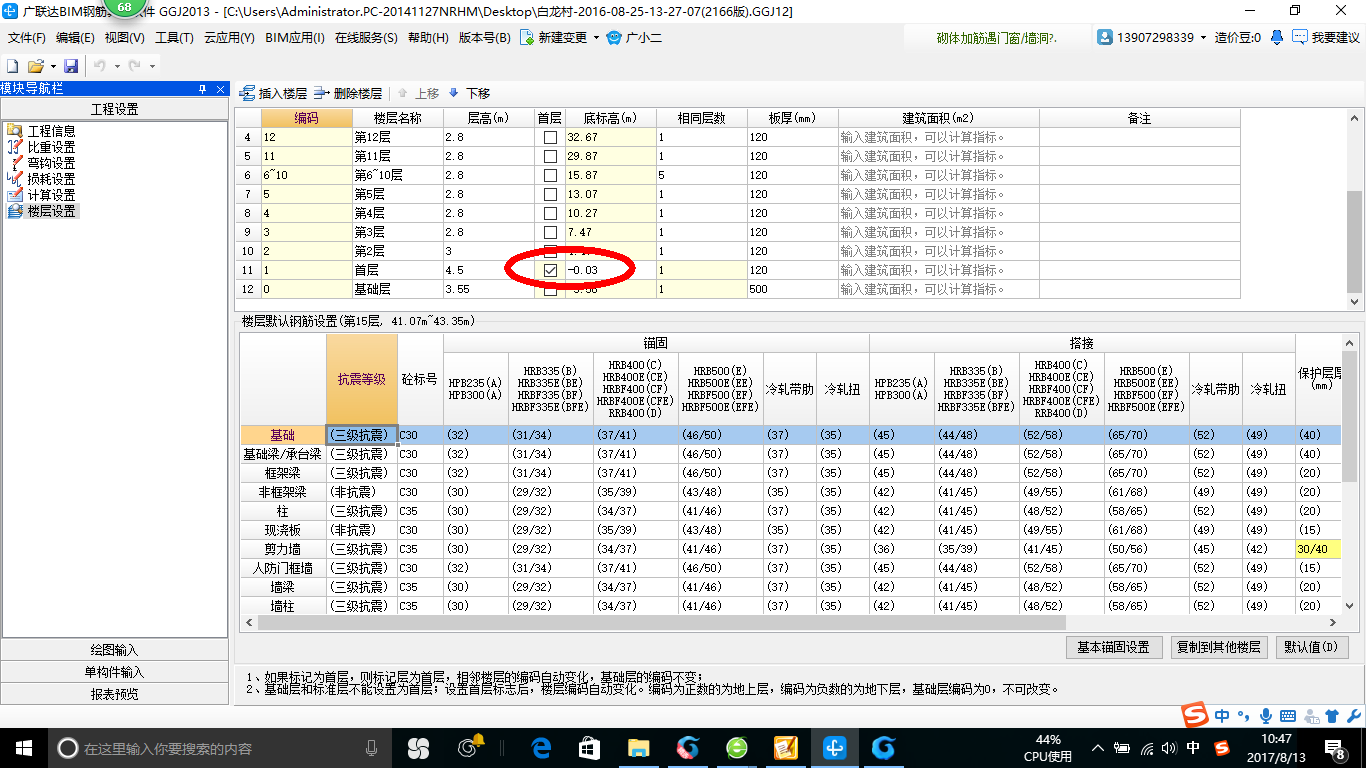The height and width of the screenshot is (768, 1366).
Task: Click the Sogou input method S icon
Action: tap(1196, 715)
